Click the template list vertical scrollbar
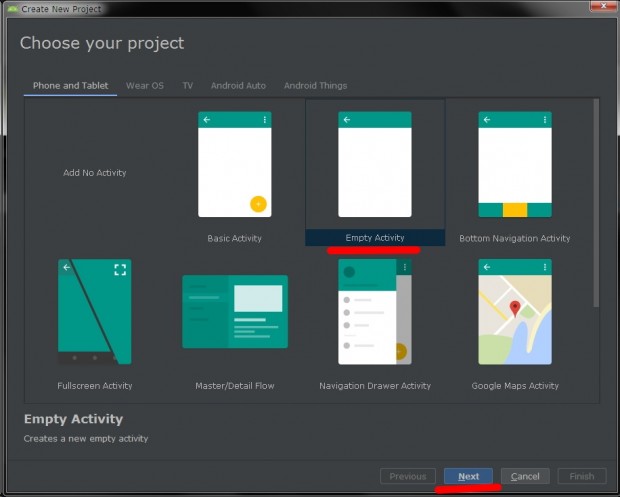The width and height of the screenshot is (620, 497). point(596,200)
